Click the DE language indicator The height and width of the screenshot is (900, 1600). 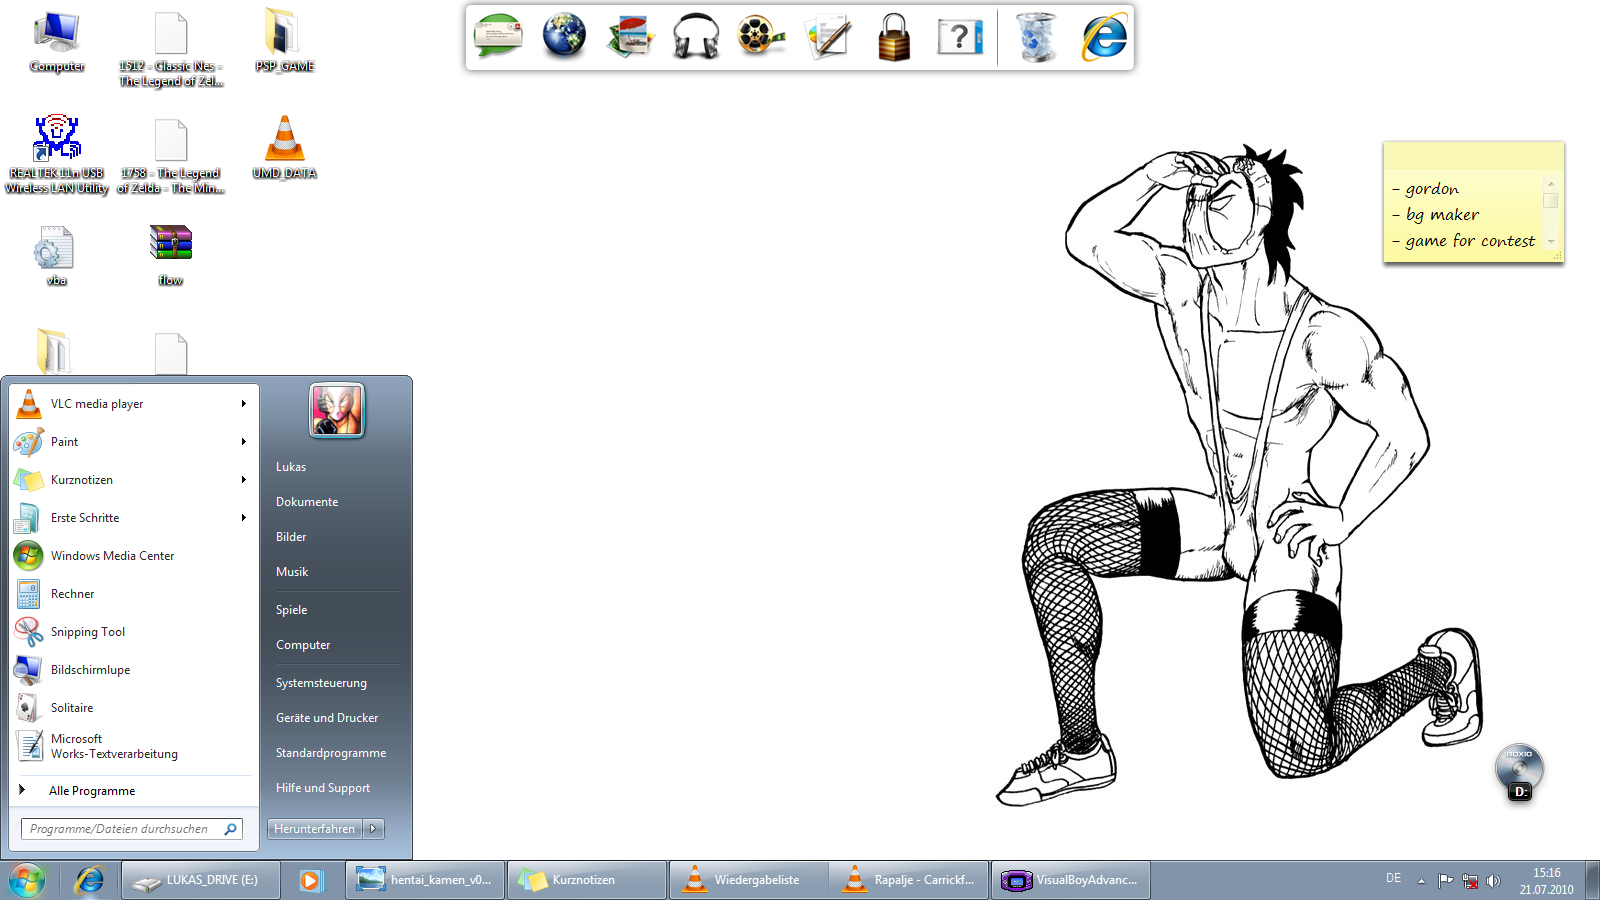1393,878
